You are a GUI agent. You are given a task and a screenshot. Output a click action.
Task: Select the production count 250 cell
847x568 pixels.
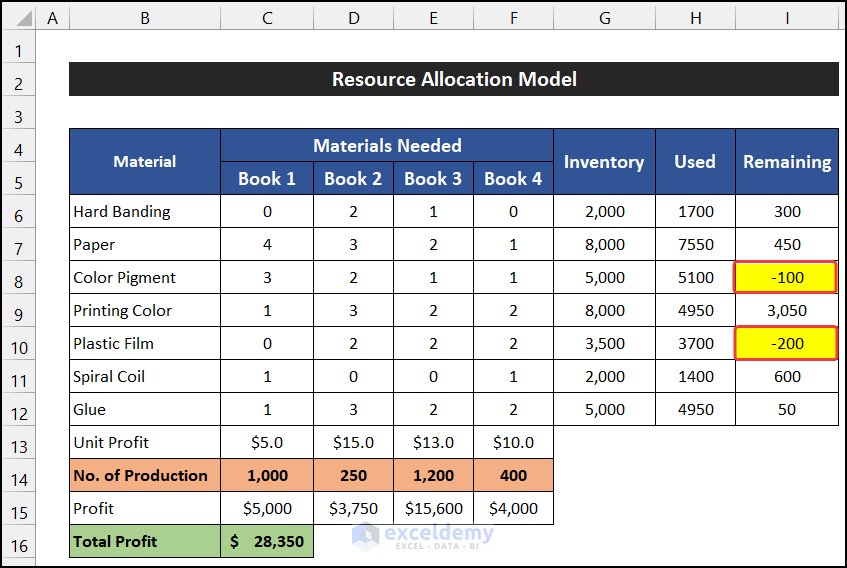coord(353,475)
